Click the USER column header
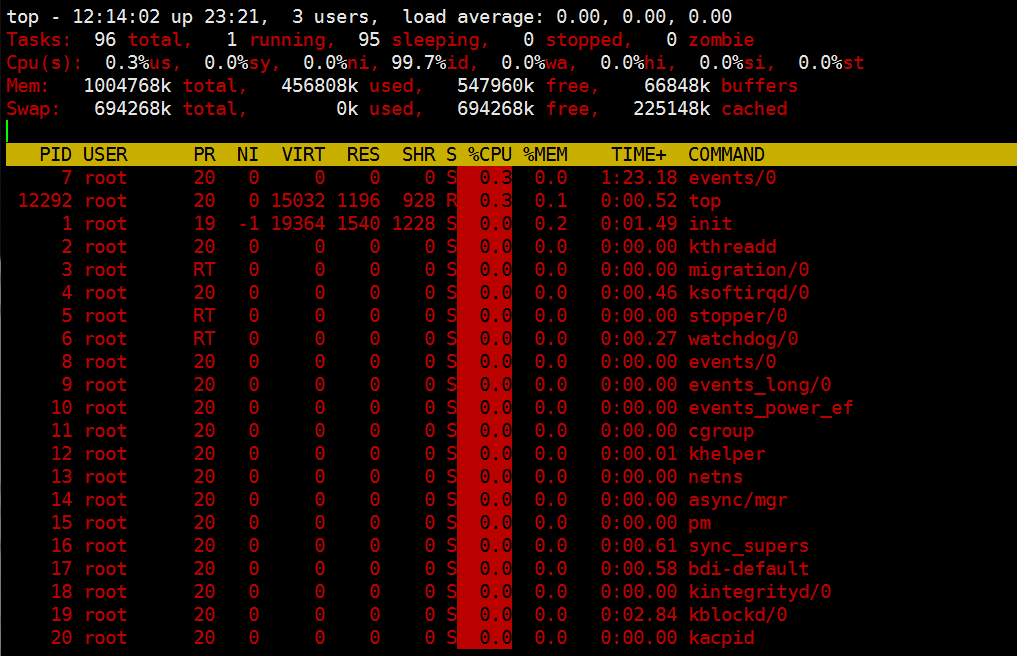 coord(105,154)
